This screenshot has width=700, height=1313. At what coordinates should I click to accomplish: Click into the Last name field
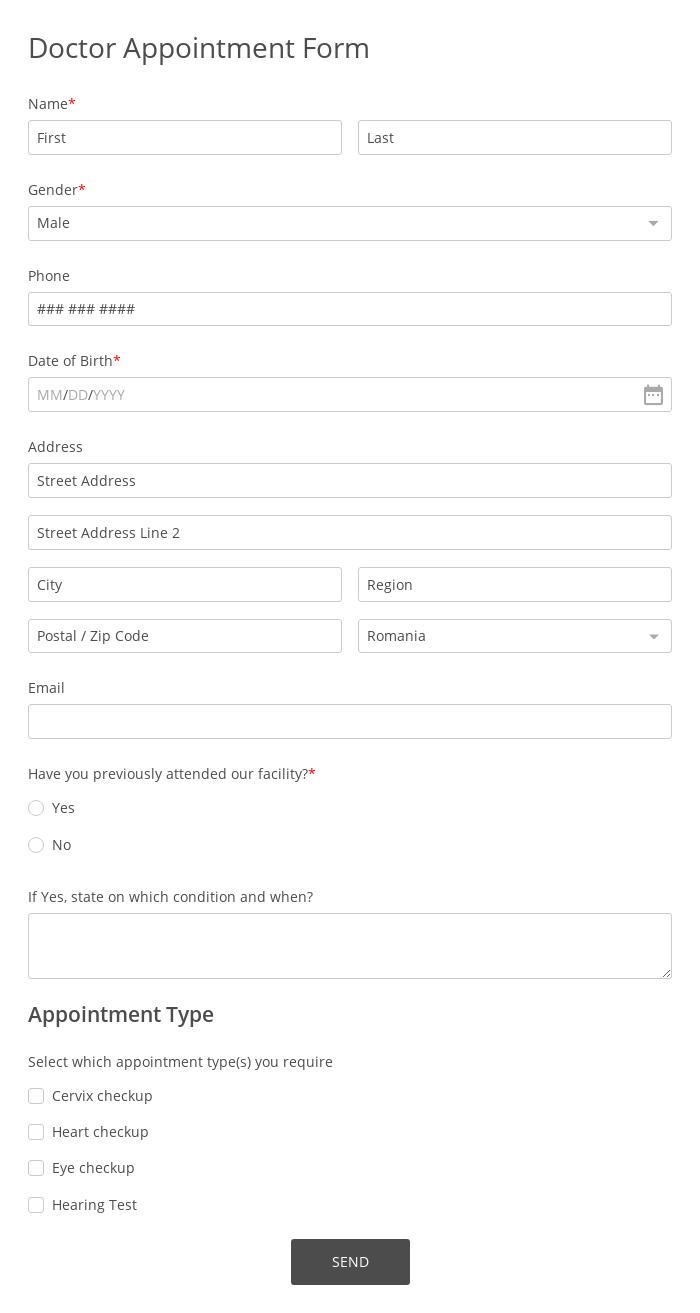tap(515, 138)
